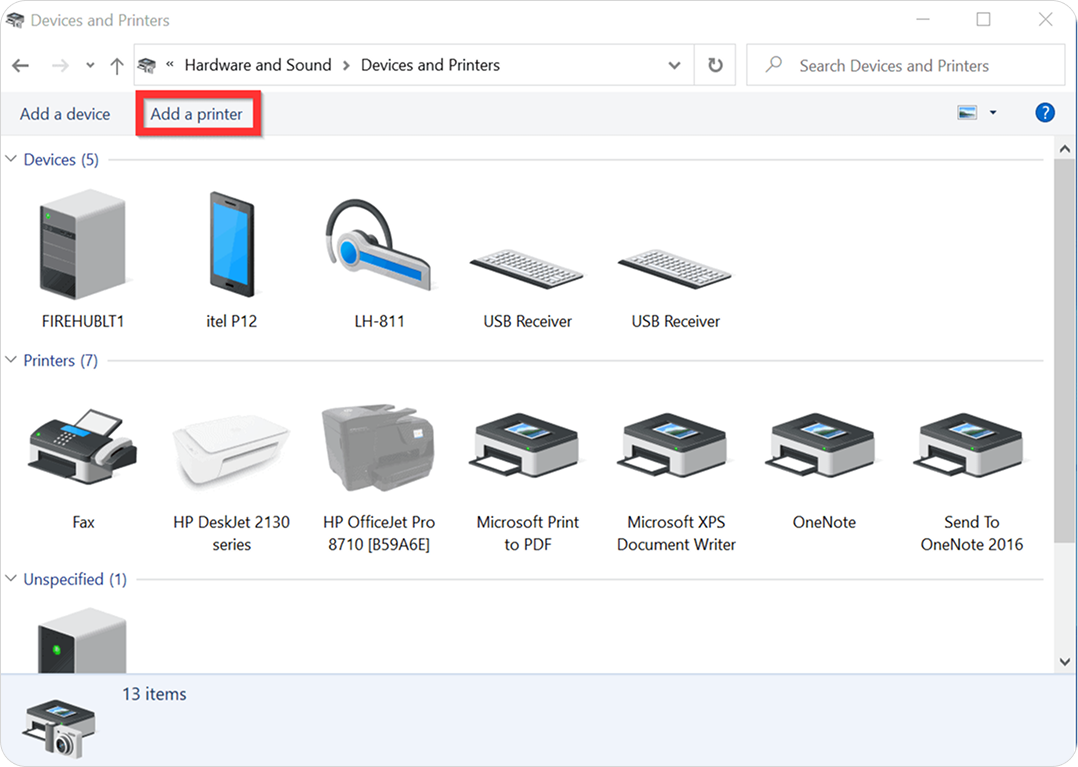Click the scrollbar up arrow
The width and height of the screenshot is (1078, 767).
[x=1065, y=148]
